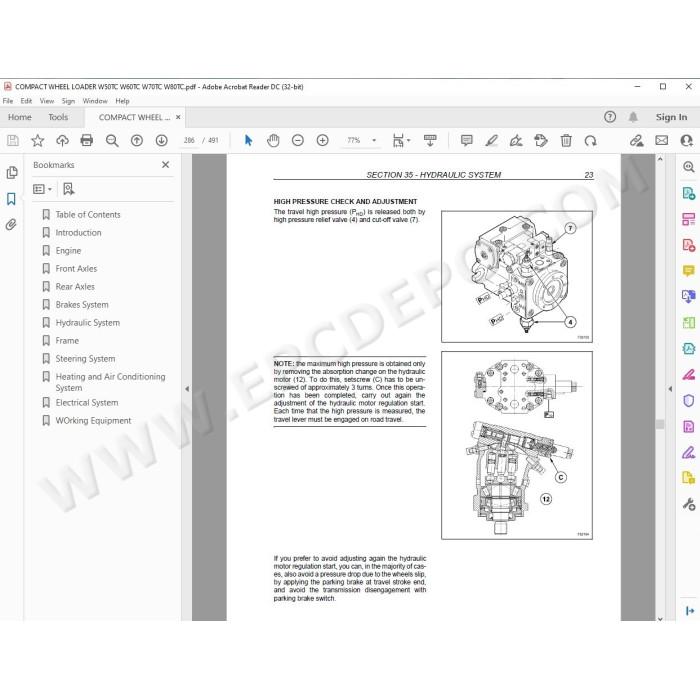This screenshot has width=700, height=700.
Task: Click the scrolling mode toolbar icon
Action: coord(430,141)
